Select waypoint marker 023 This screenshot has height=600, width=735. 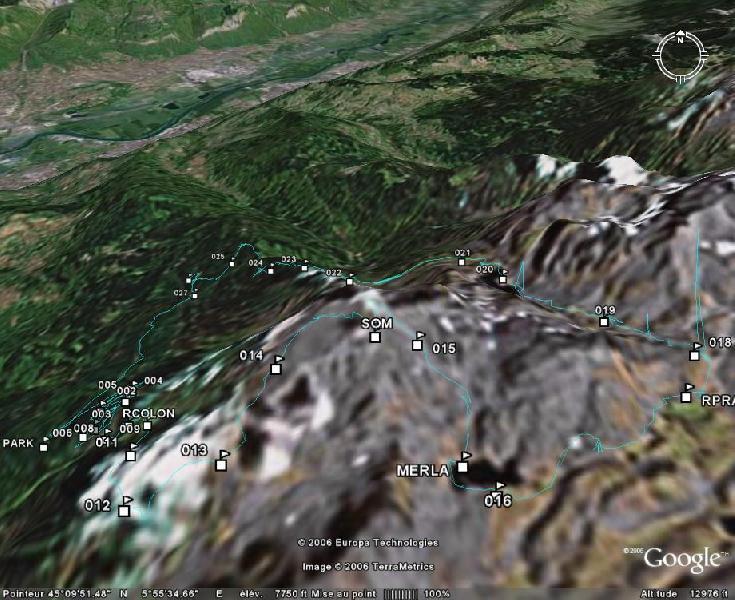click(x=305, y=268)
